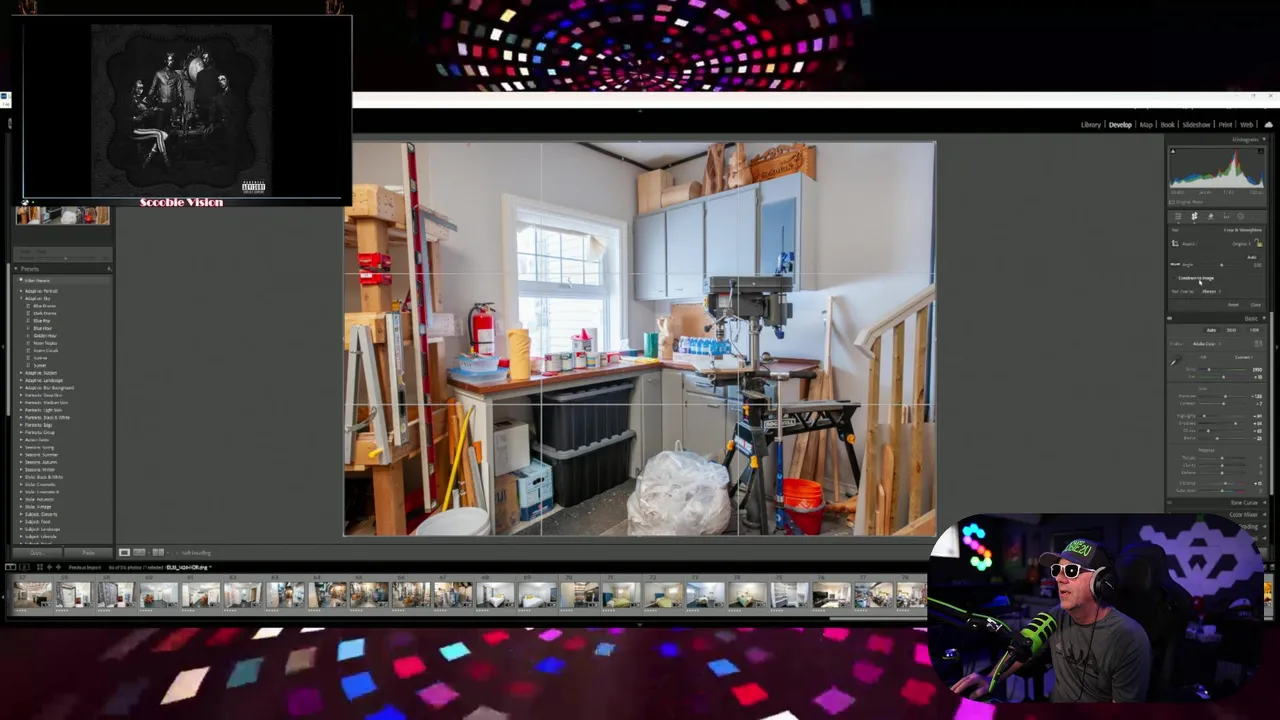1280x720 pixels.
Task: Toggle Constrain to Image checkbox
Action: pos(1174,278)
